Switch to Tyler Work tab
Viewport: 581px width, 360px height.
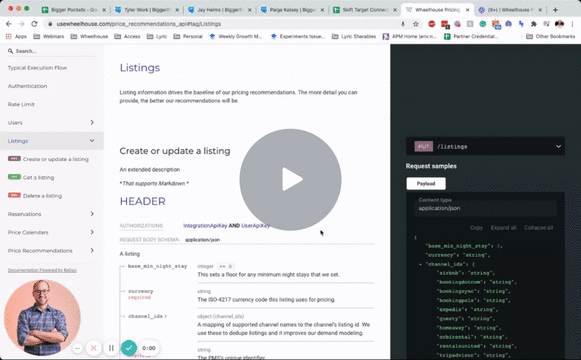point(147,10)
